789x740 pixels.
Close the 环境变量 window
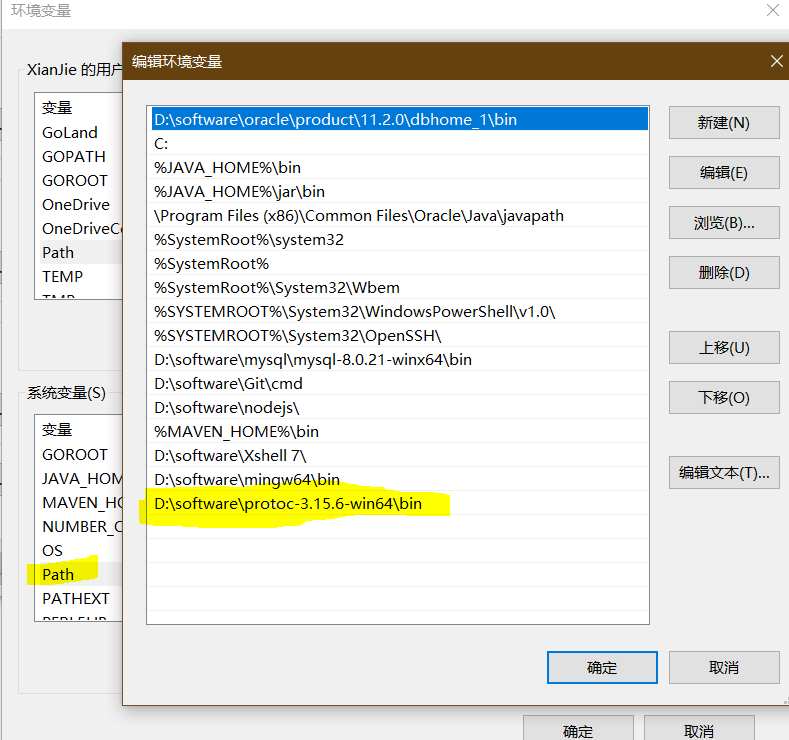pyautogui.click(x=772, y=10)
